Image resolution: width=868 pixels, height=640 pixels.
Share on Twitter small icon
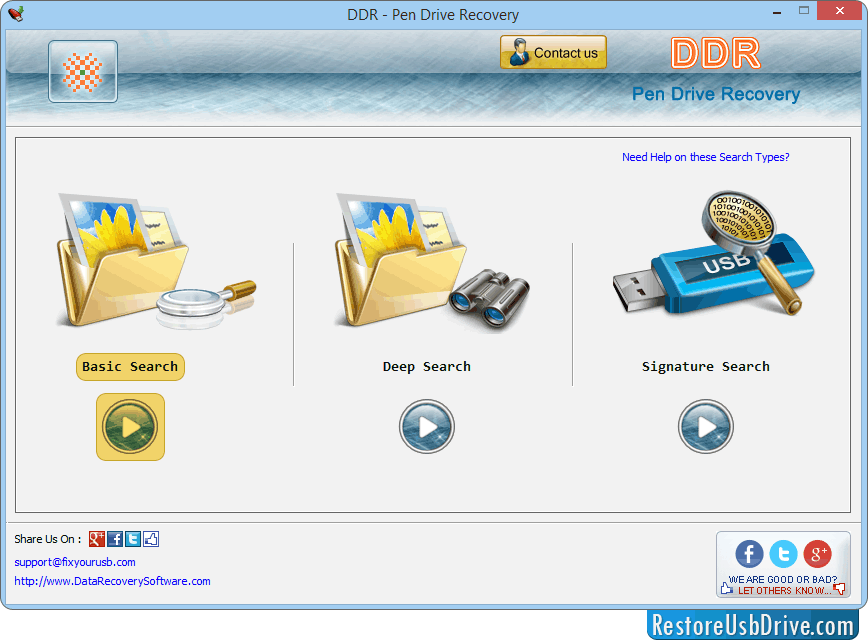tap(133, 539)
